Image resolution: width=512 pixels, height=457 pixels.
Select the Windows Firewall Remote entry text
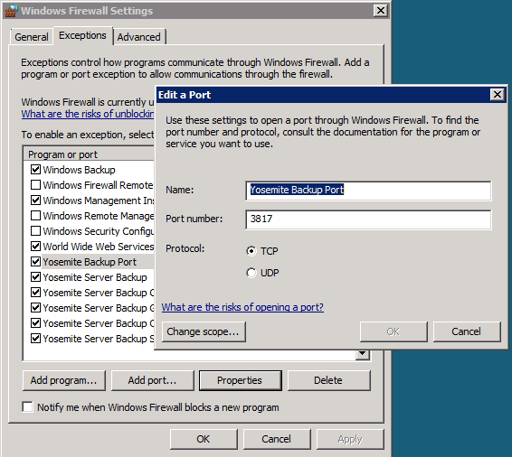click(98, 185)
